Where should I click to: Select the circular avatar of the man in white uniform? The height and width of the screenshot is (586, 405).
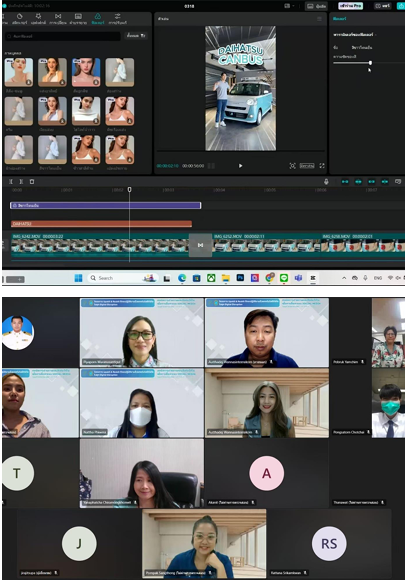18,333
